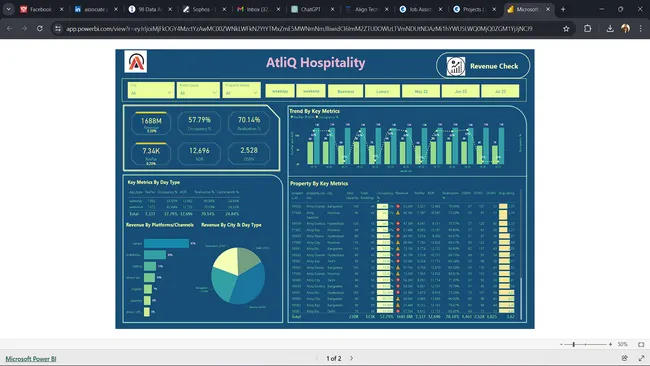Click the fit to page icon
Image resolution: width=650 pixels, height=366 pixels.
[x=641, y=344]
